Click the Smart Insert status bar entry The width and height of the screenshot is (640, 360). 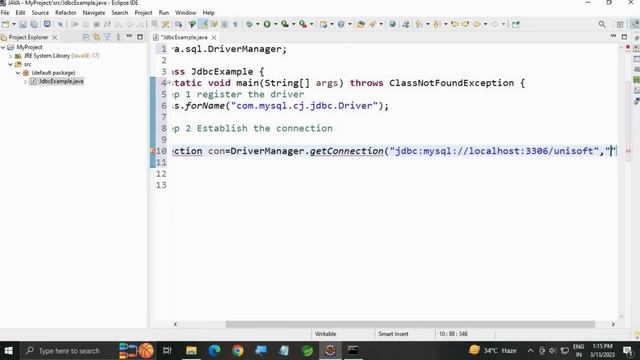pos(393,334)
